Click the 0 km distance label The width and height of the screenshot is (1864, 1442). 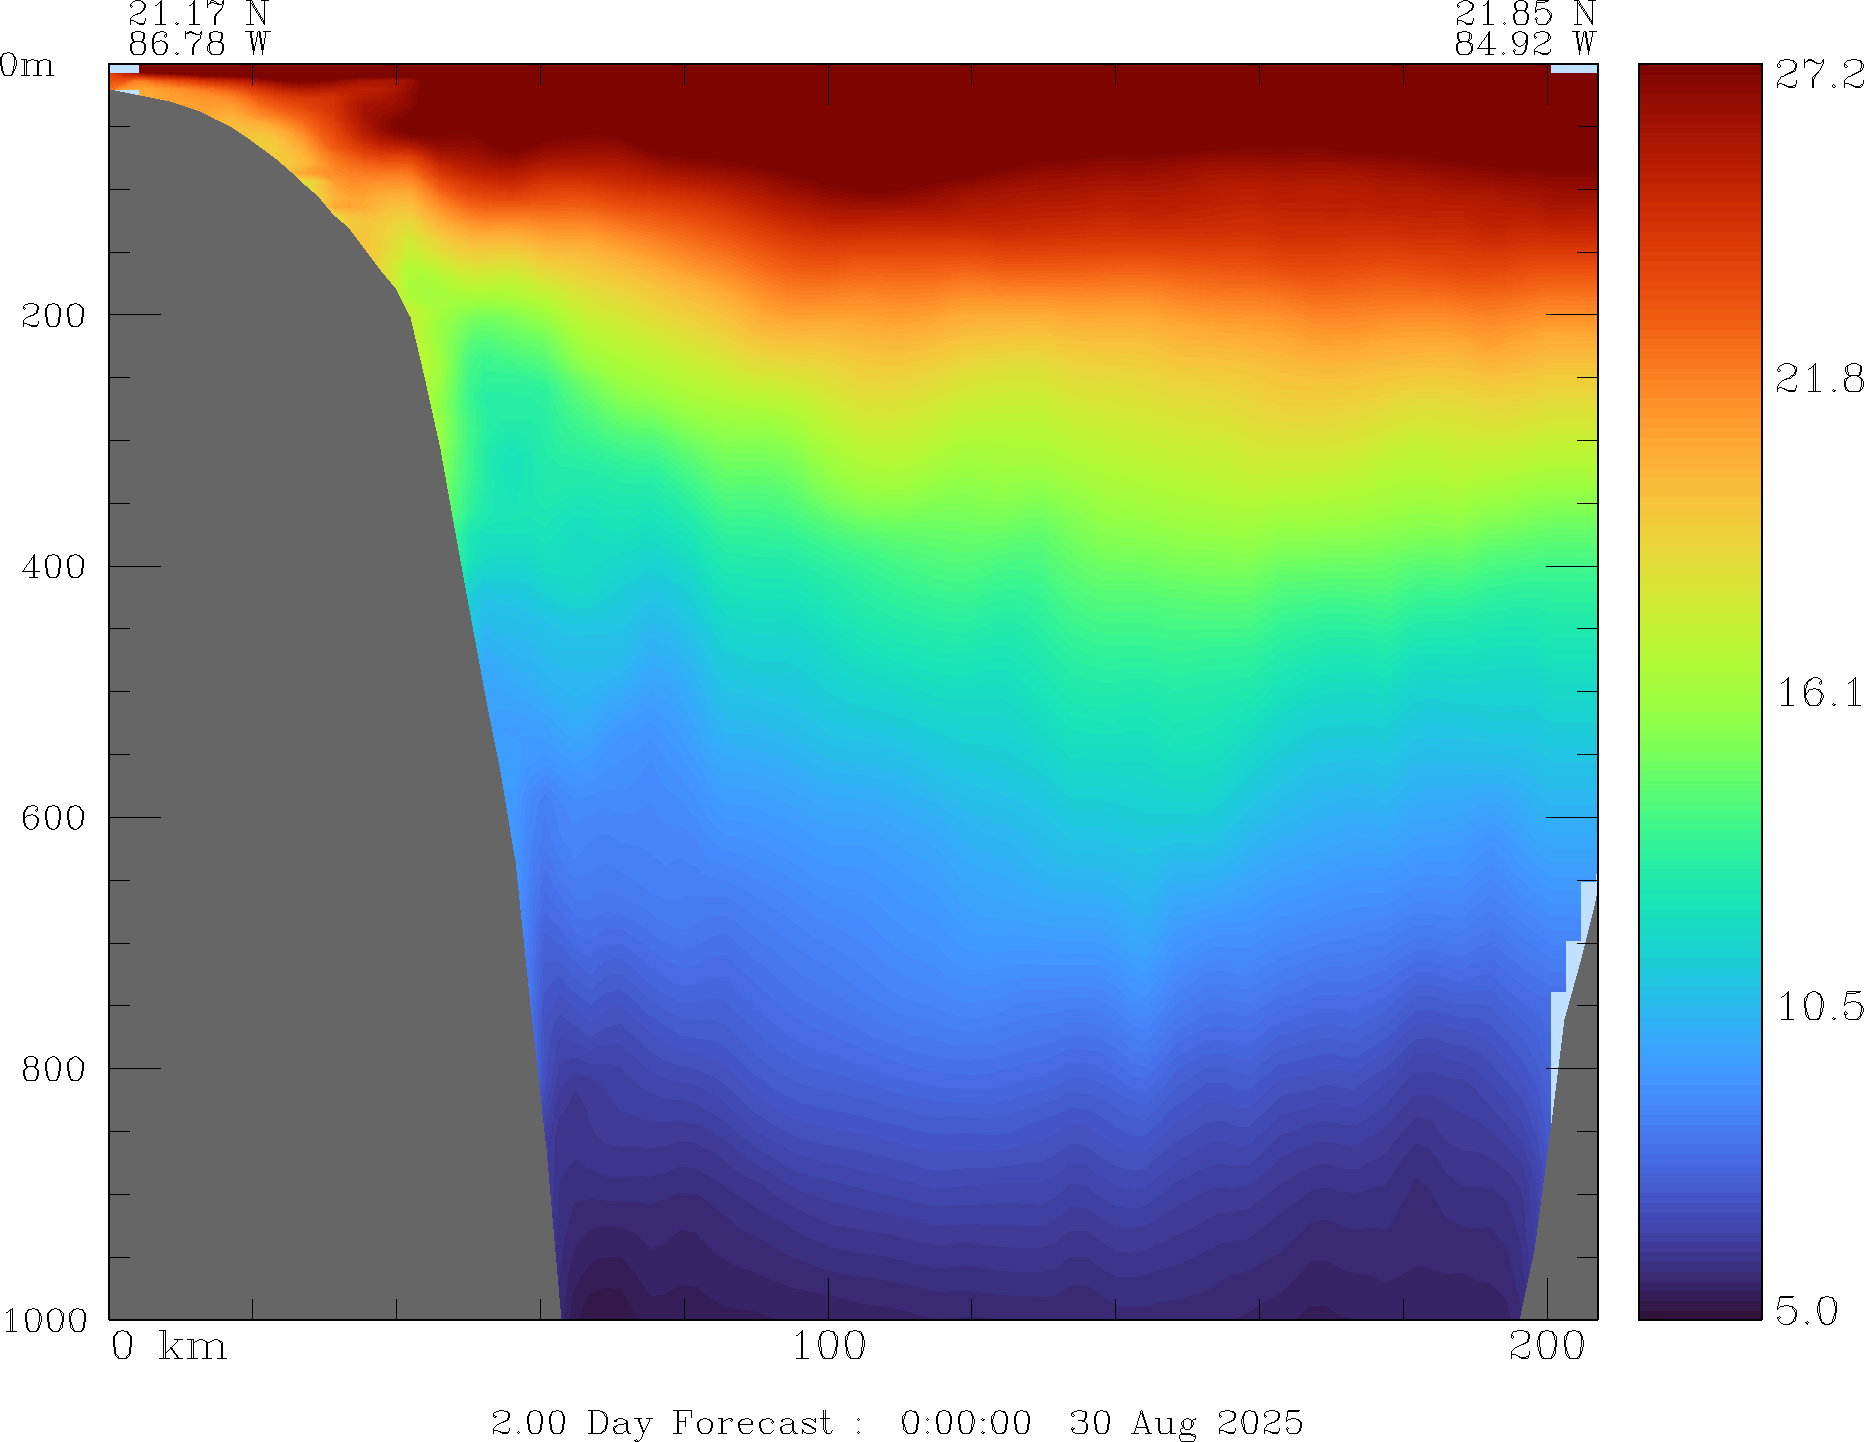click(168, 1347)
